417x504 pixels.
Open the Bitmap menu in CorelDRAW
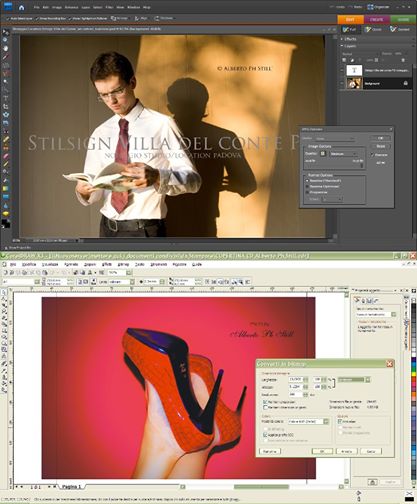coord(123,264)
